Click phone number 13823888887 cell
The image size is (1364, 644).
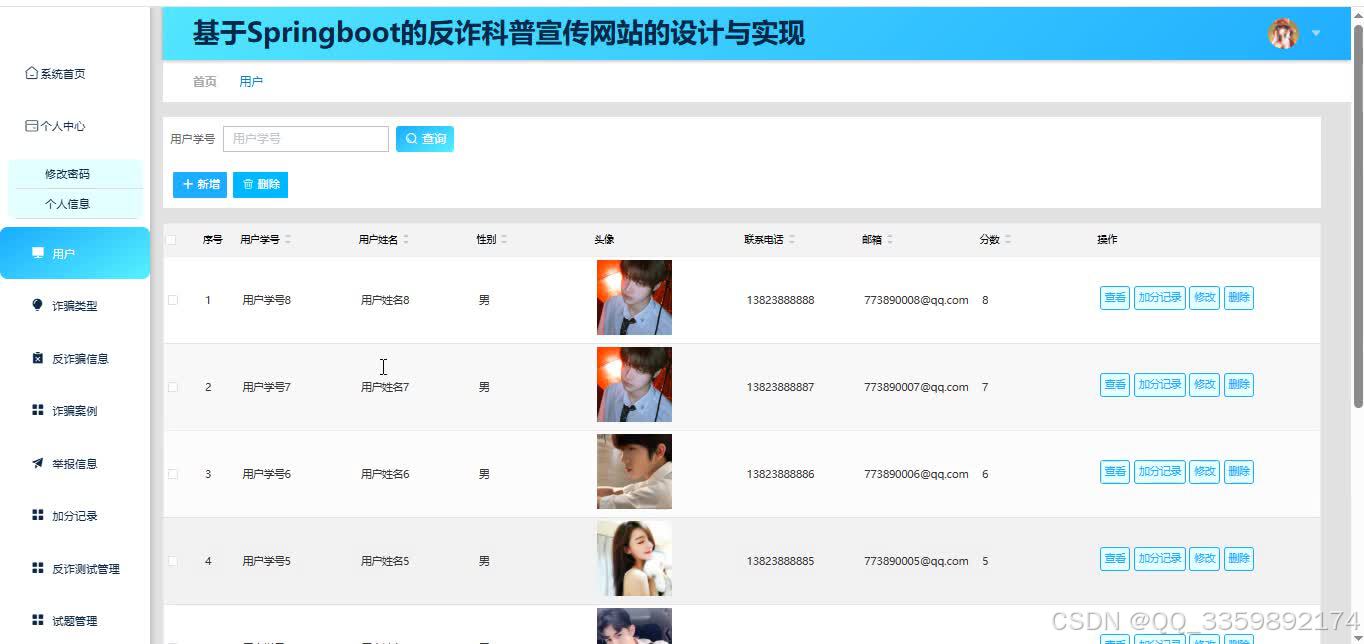pos(780,387)
